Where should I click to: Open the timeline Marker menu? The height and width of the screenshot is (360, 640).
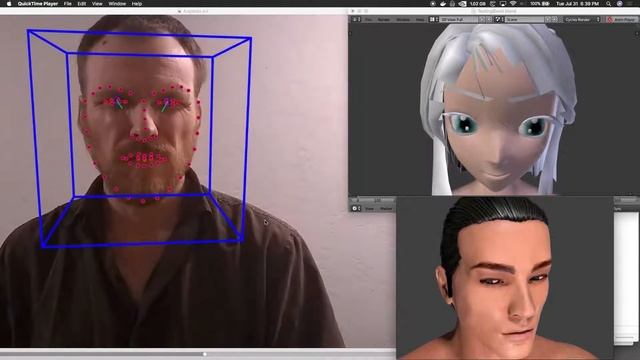tap(386, 209)
